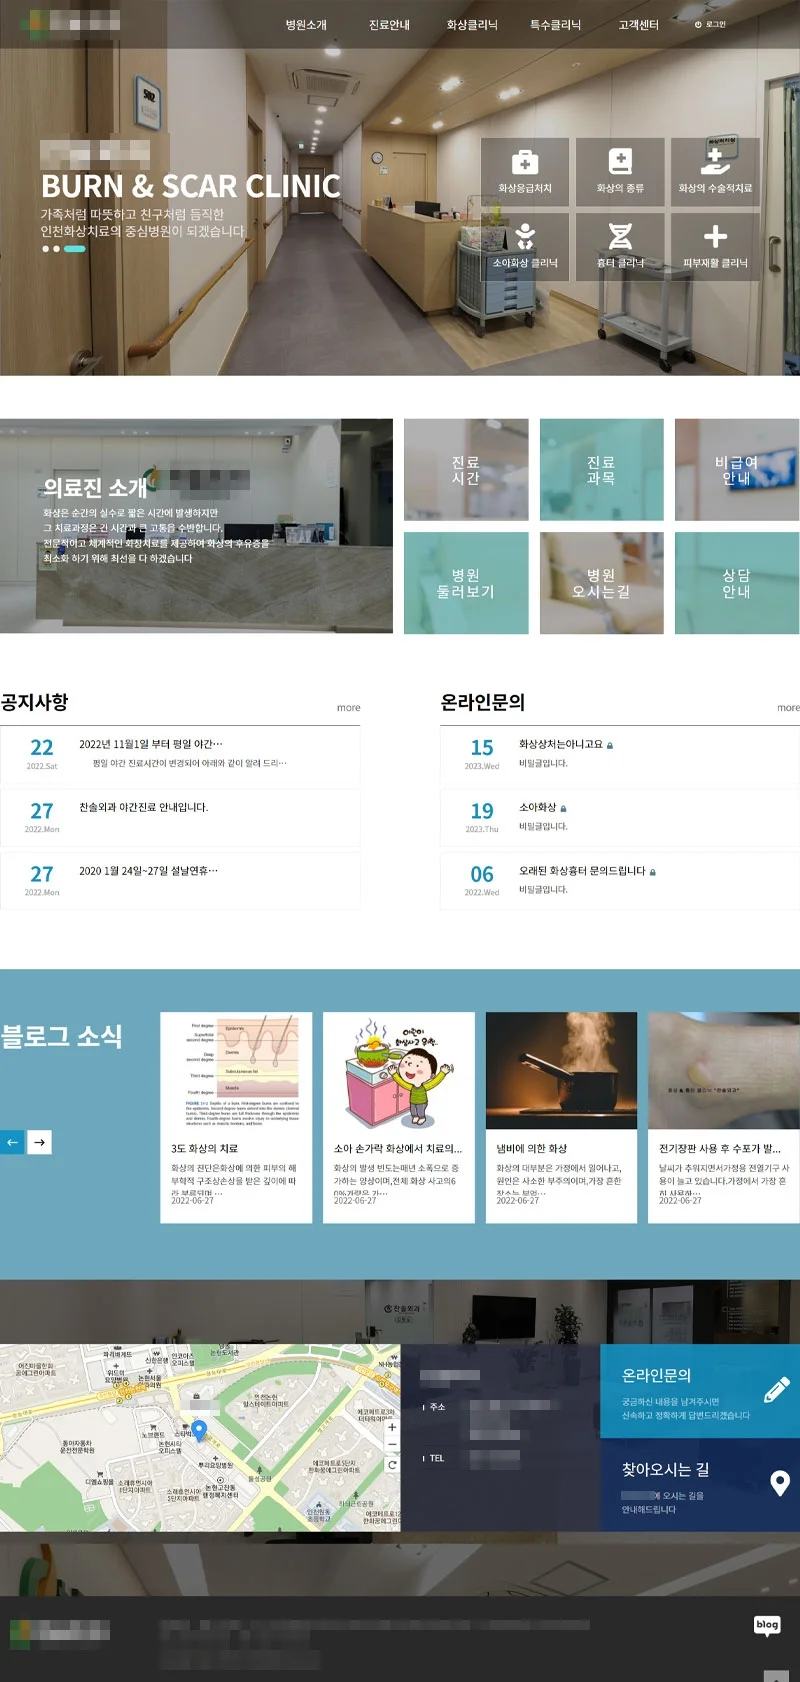Open the 소아화상 클리닉 icon tile

[525, 246]
